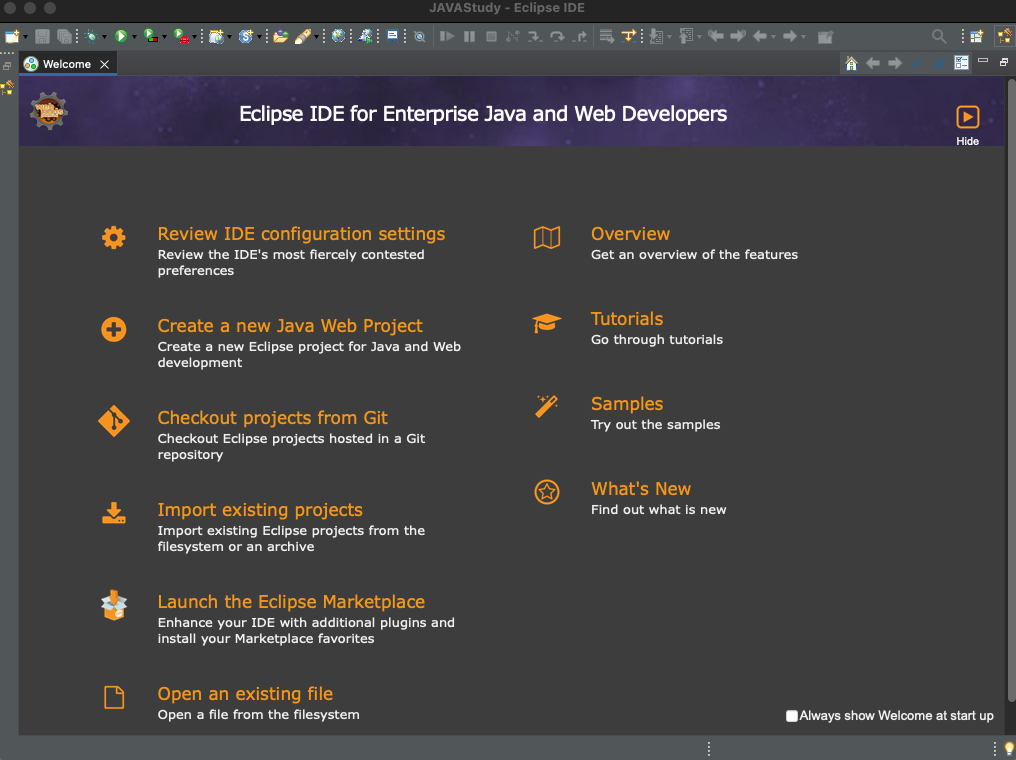Click the Samples magic wand icon
The image size is (1016, 760).
tap(547, 407)
